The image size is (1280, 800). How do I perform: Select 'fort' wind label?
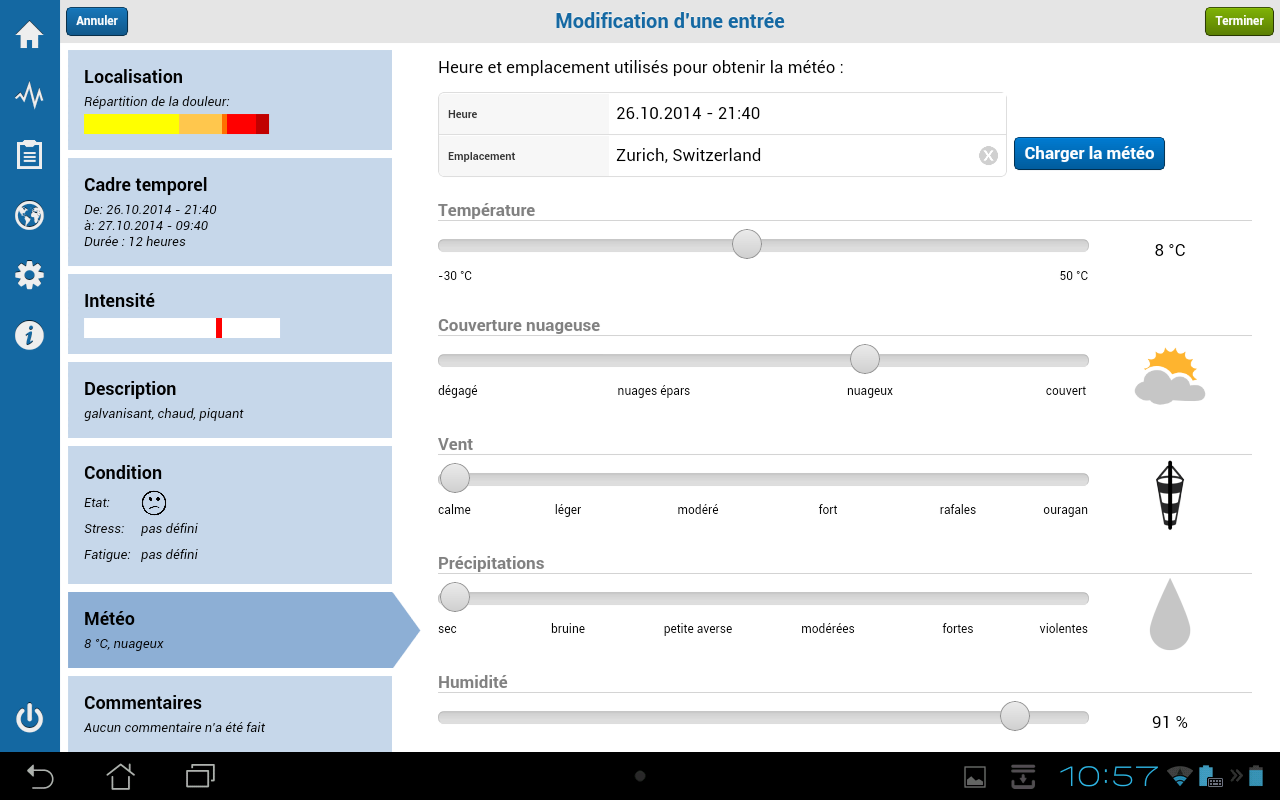click(x=828, y=510)
